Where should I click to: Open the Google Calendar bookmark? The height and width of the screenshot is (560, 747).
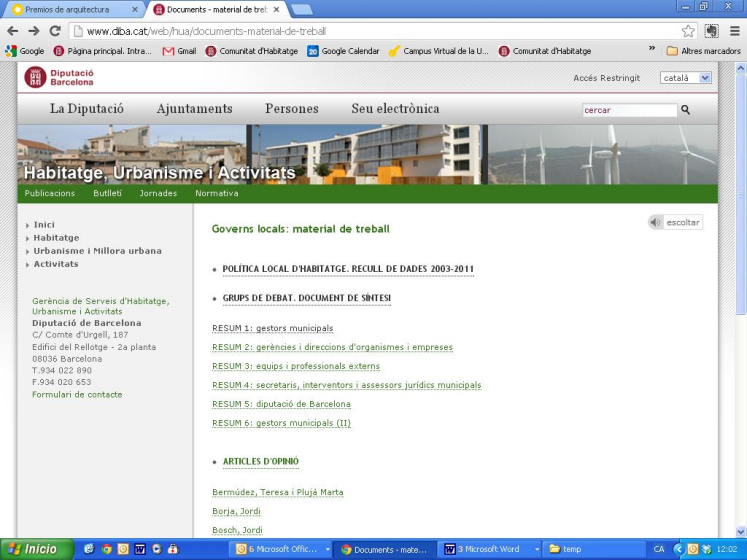click(343, 51)
